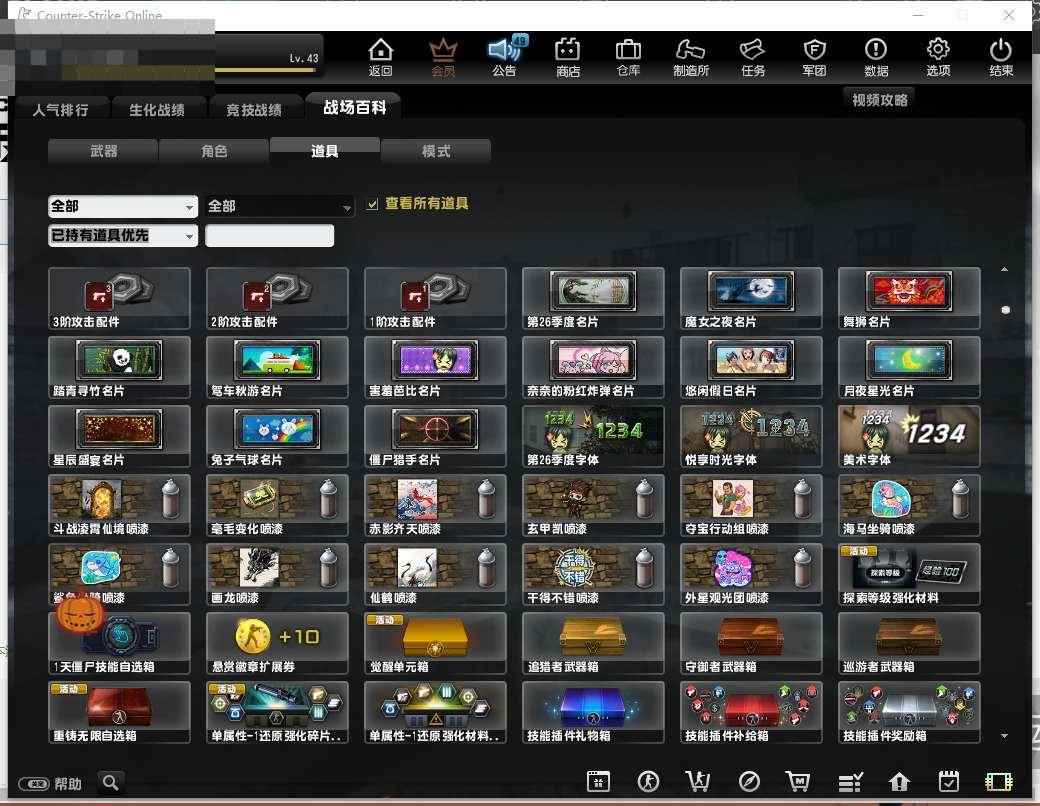Open the 仓库 warehouse icon
The image size is (1040, 806).
click(x=628, y=58)
